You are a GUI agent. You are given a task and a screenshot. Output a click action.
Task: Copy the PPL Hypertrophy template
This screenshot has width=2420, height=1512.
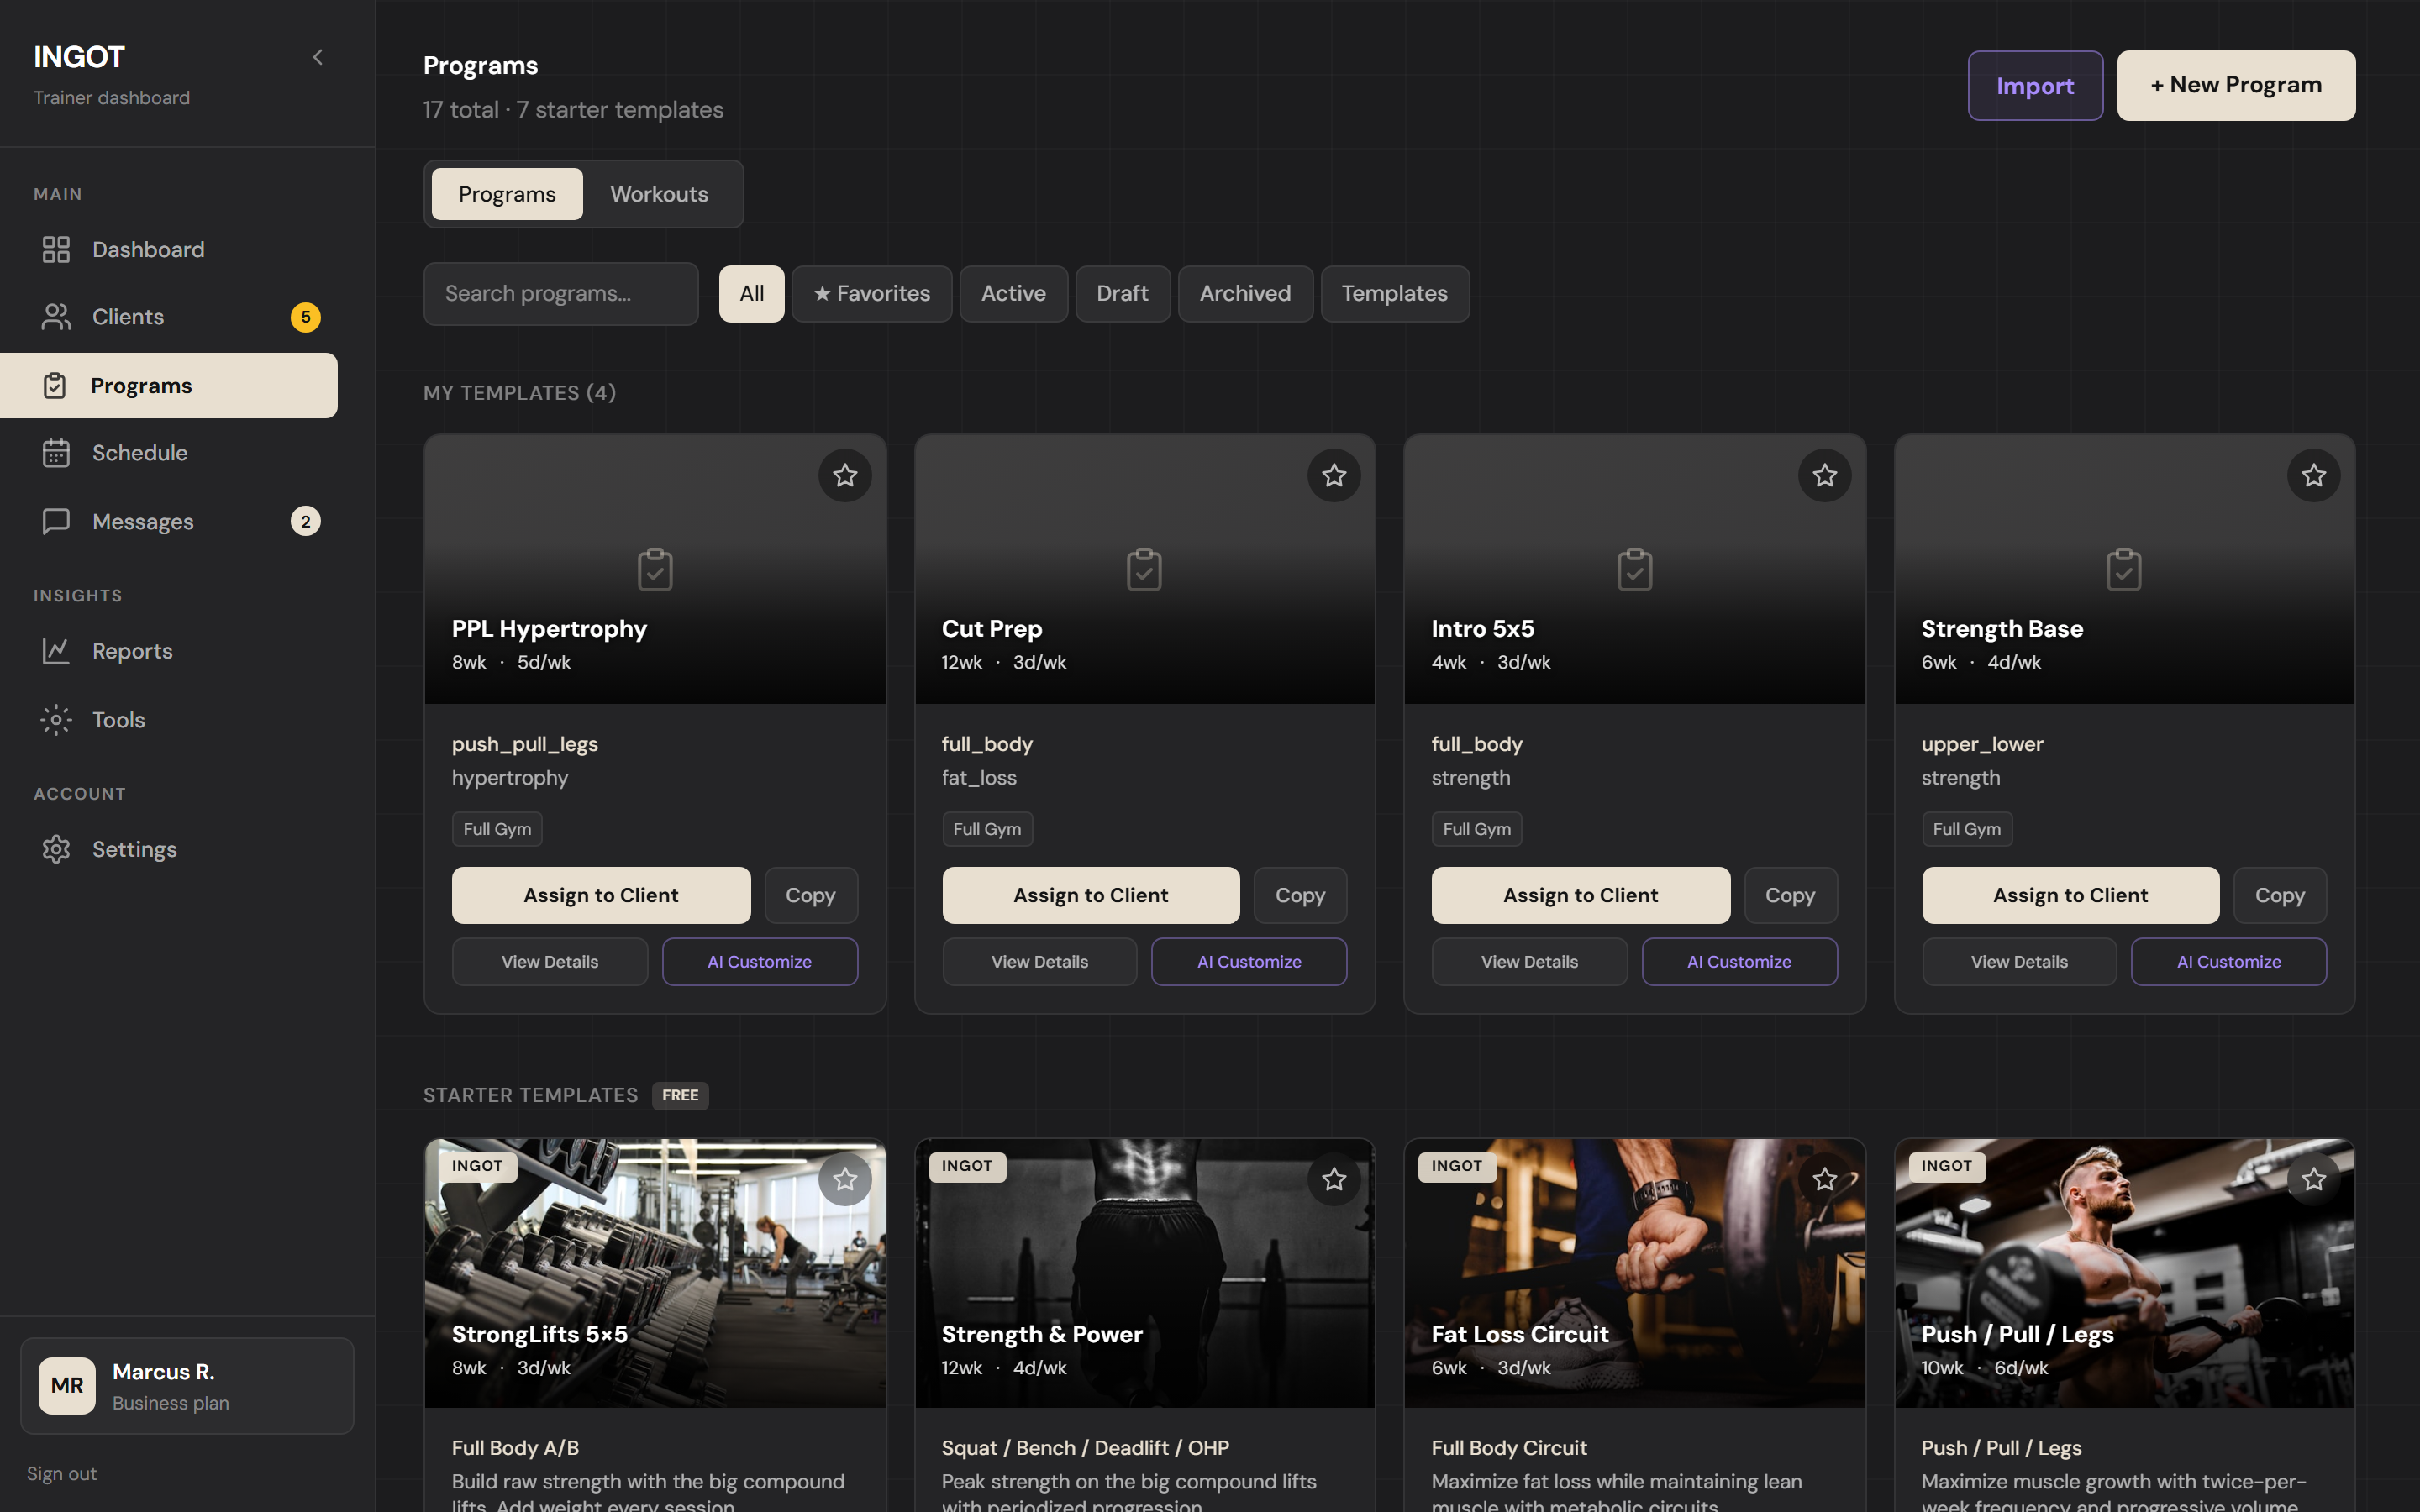point(810,895)
